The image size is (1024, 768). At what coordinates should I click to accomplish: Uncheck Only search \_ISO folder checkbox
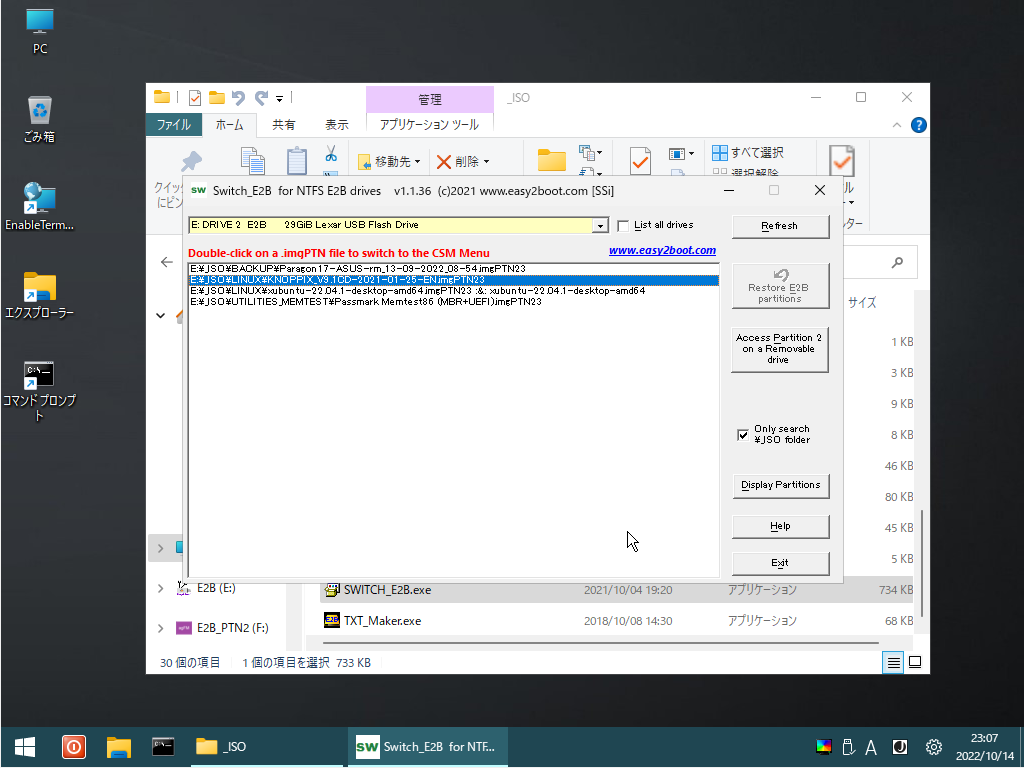(743, 435)
